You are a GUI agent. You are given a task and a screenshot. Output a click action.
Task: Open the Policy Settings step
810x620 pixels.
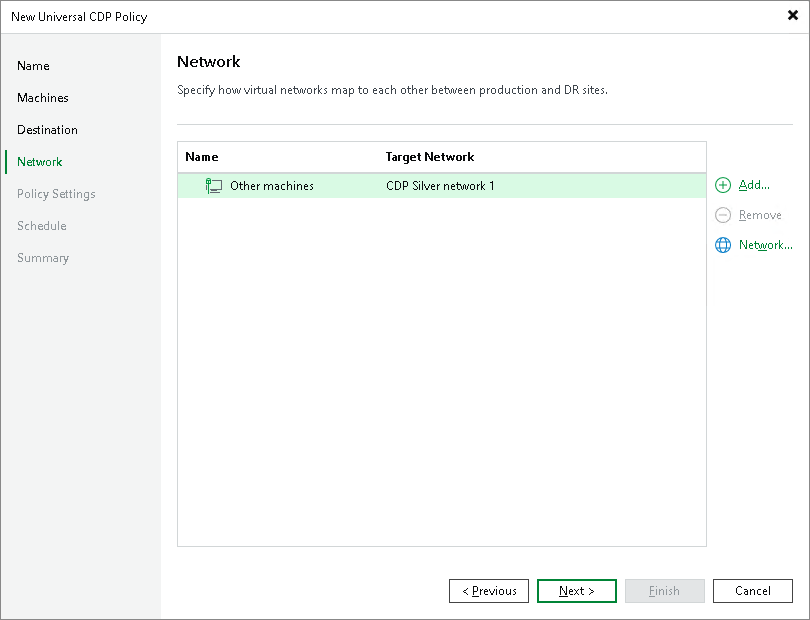click(x=56, y=193)
